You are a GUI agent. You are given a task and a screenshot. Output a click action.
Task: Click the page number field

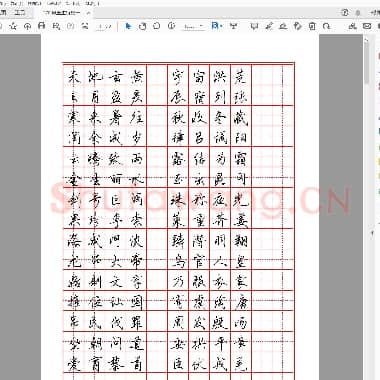[100, 26]
